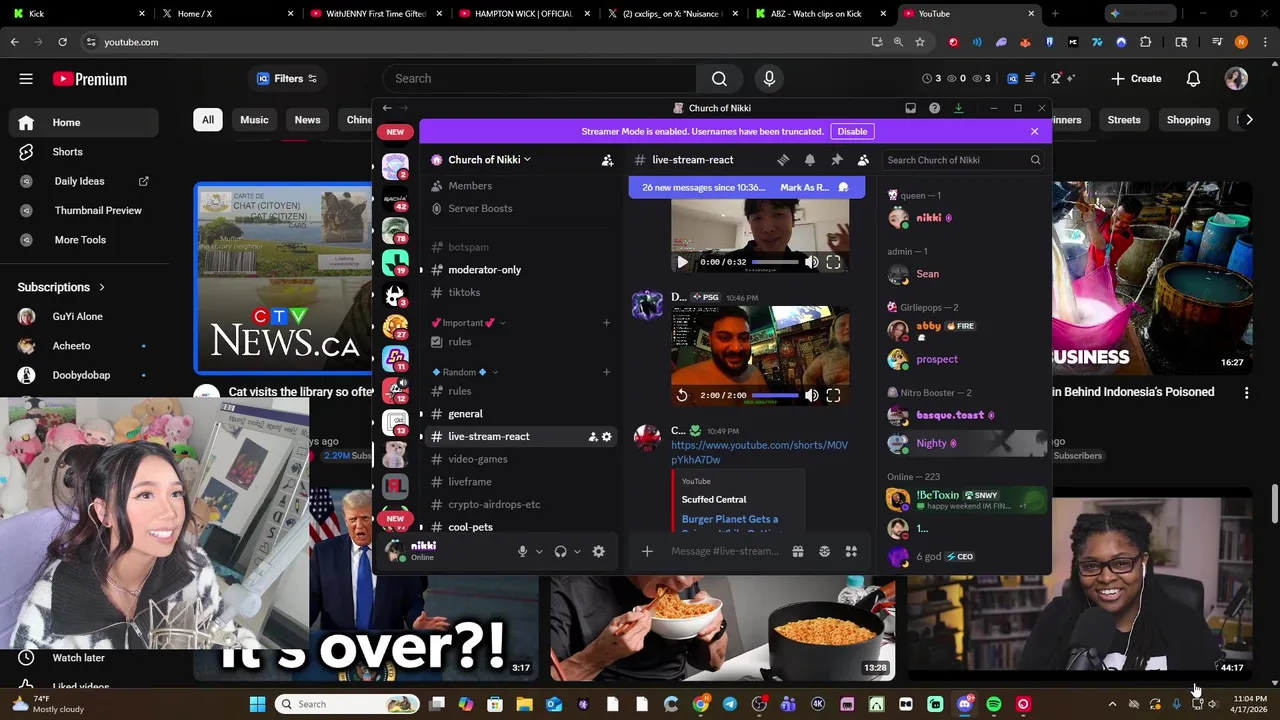This screenshot has height=720, width=1280.
Task: Open YouTube hamburger guide menu
Action: pos(26,79)
